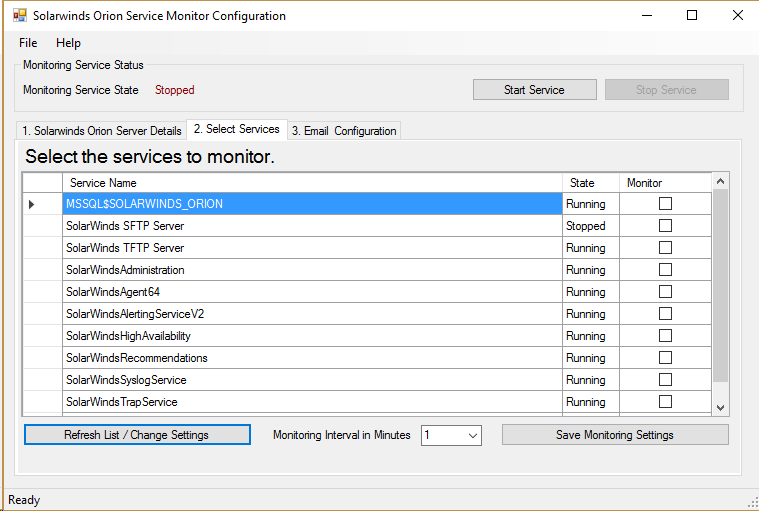The image size is (759, 511).
Task: Click the State column header
Action: tap(591, 183)
